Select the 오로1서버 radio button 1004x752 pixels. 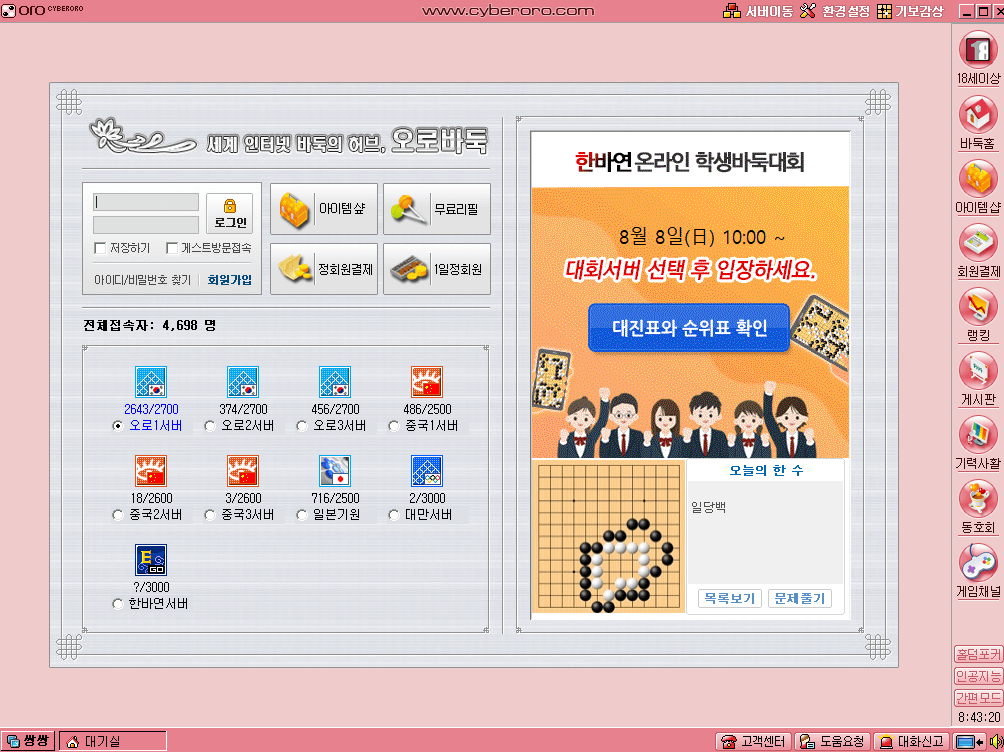click(117, 425)
